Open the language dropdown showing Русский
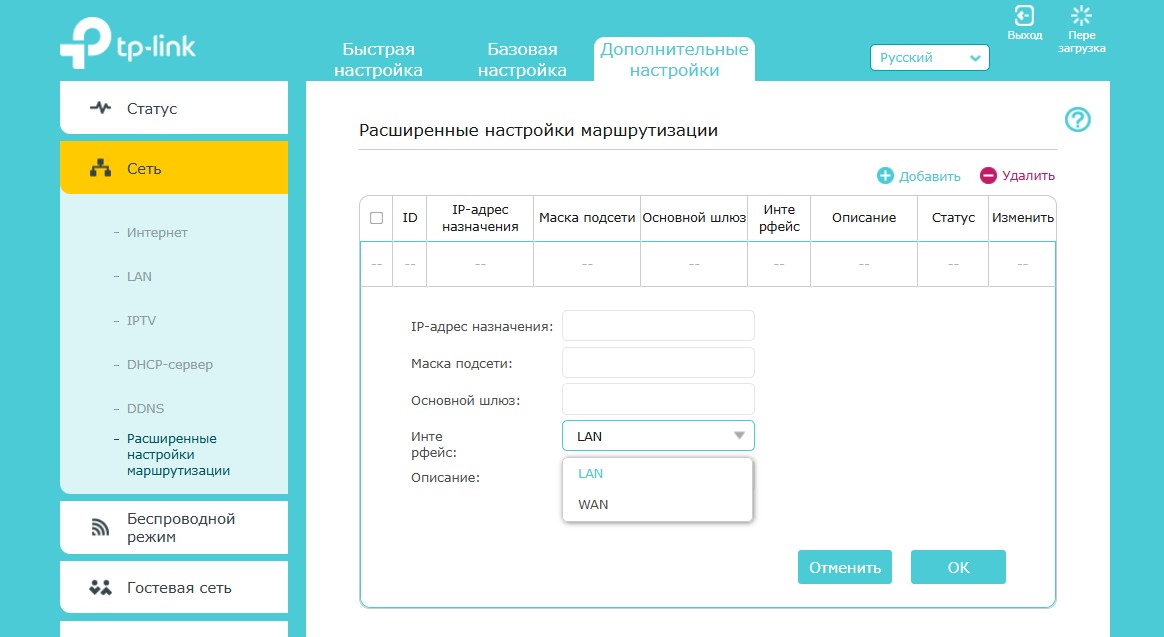The width and height of the screenshot is (1164, 637). click(929, 58)
